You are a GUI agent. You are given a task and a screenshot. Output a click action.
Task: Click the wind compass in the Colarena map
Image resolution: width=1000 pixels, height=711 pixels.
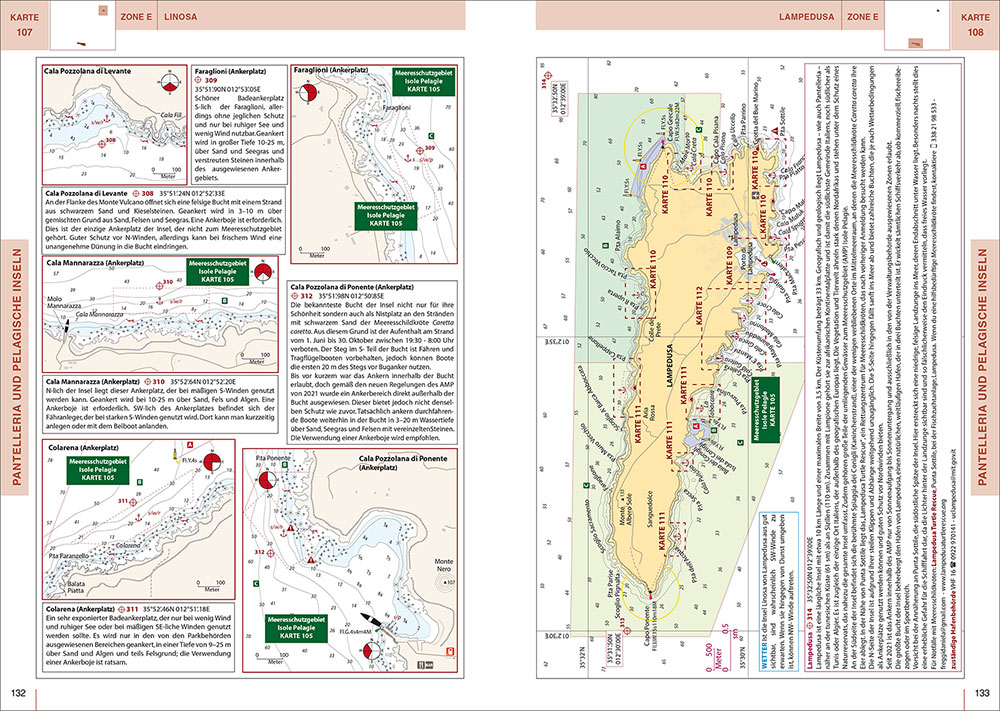point(212,464)
